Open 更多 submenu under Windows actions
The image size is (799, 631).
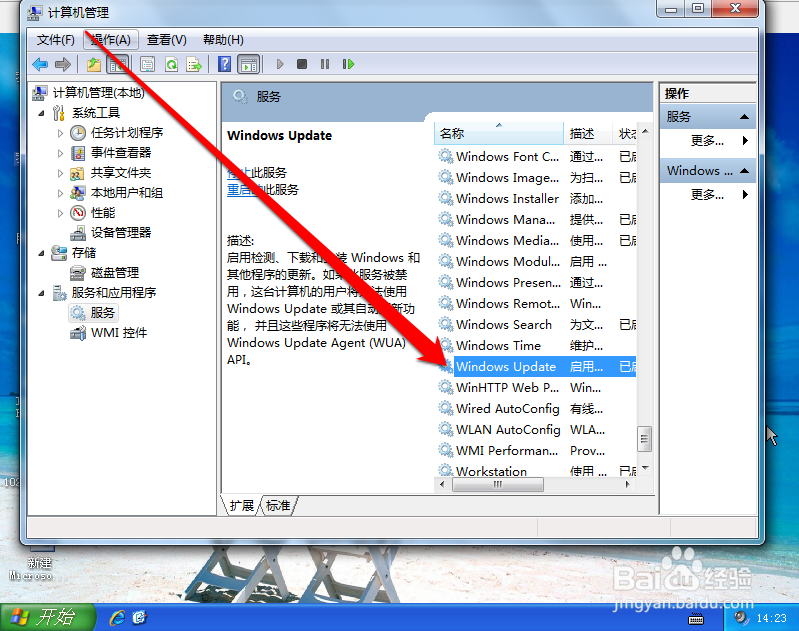(707, 195)
